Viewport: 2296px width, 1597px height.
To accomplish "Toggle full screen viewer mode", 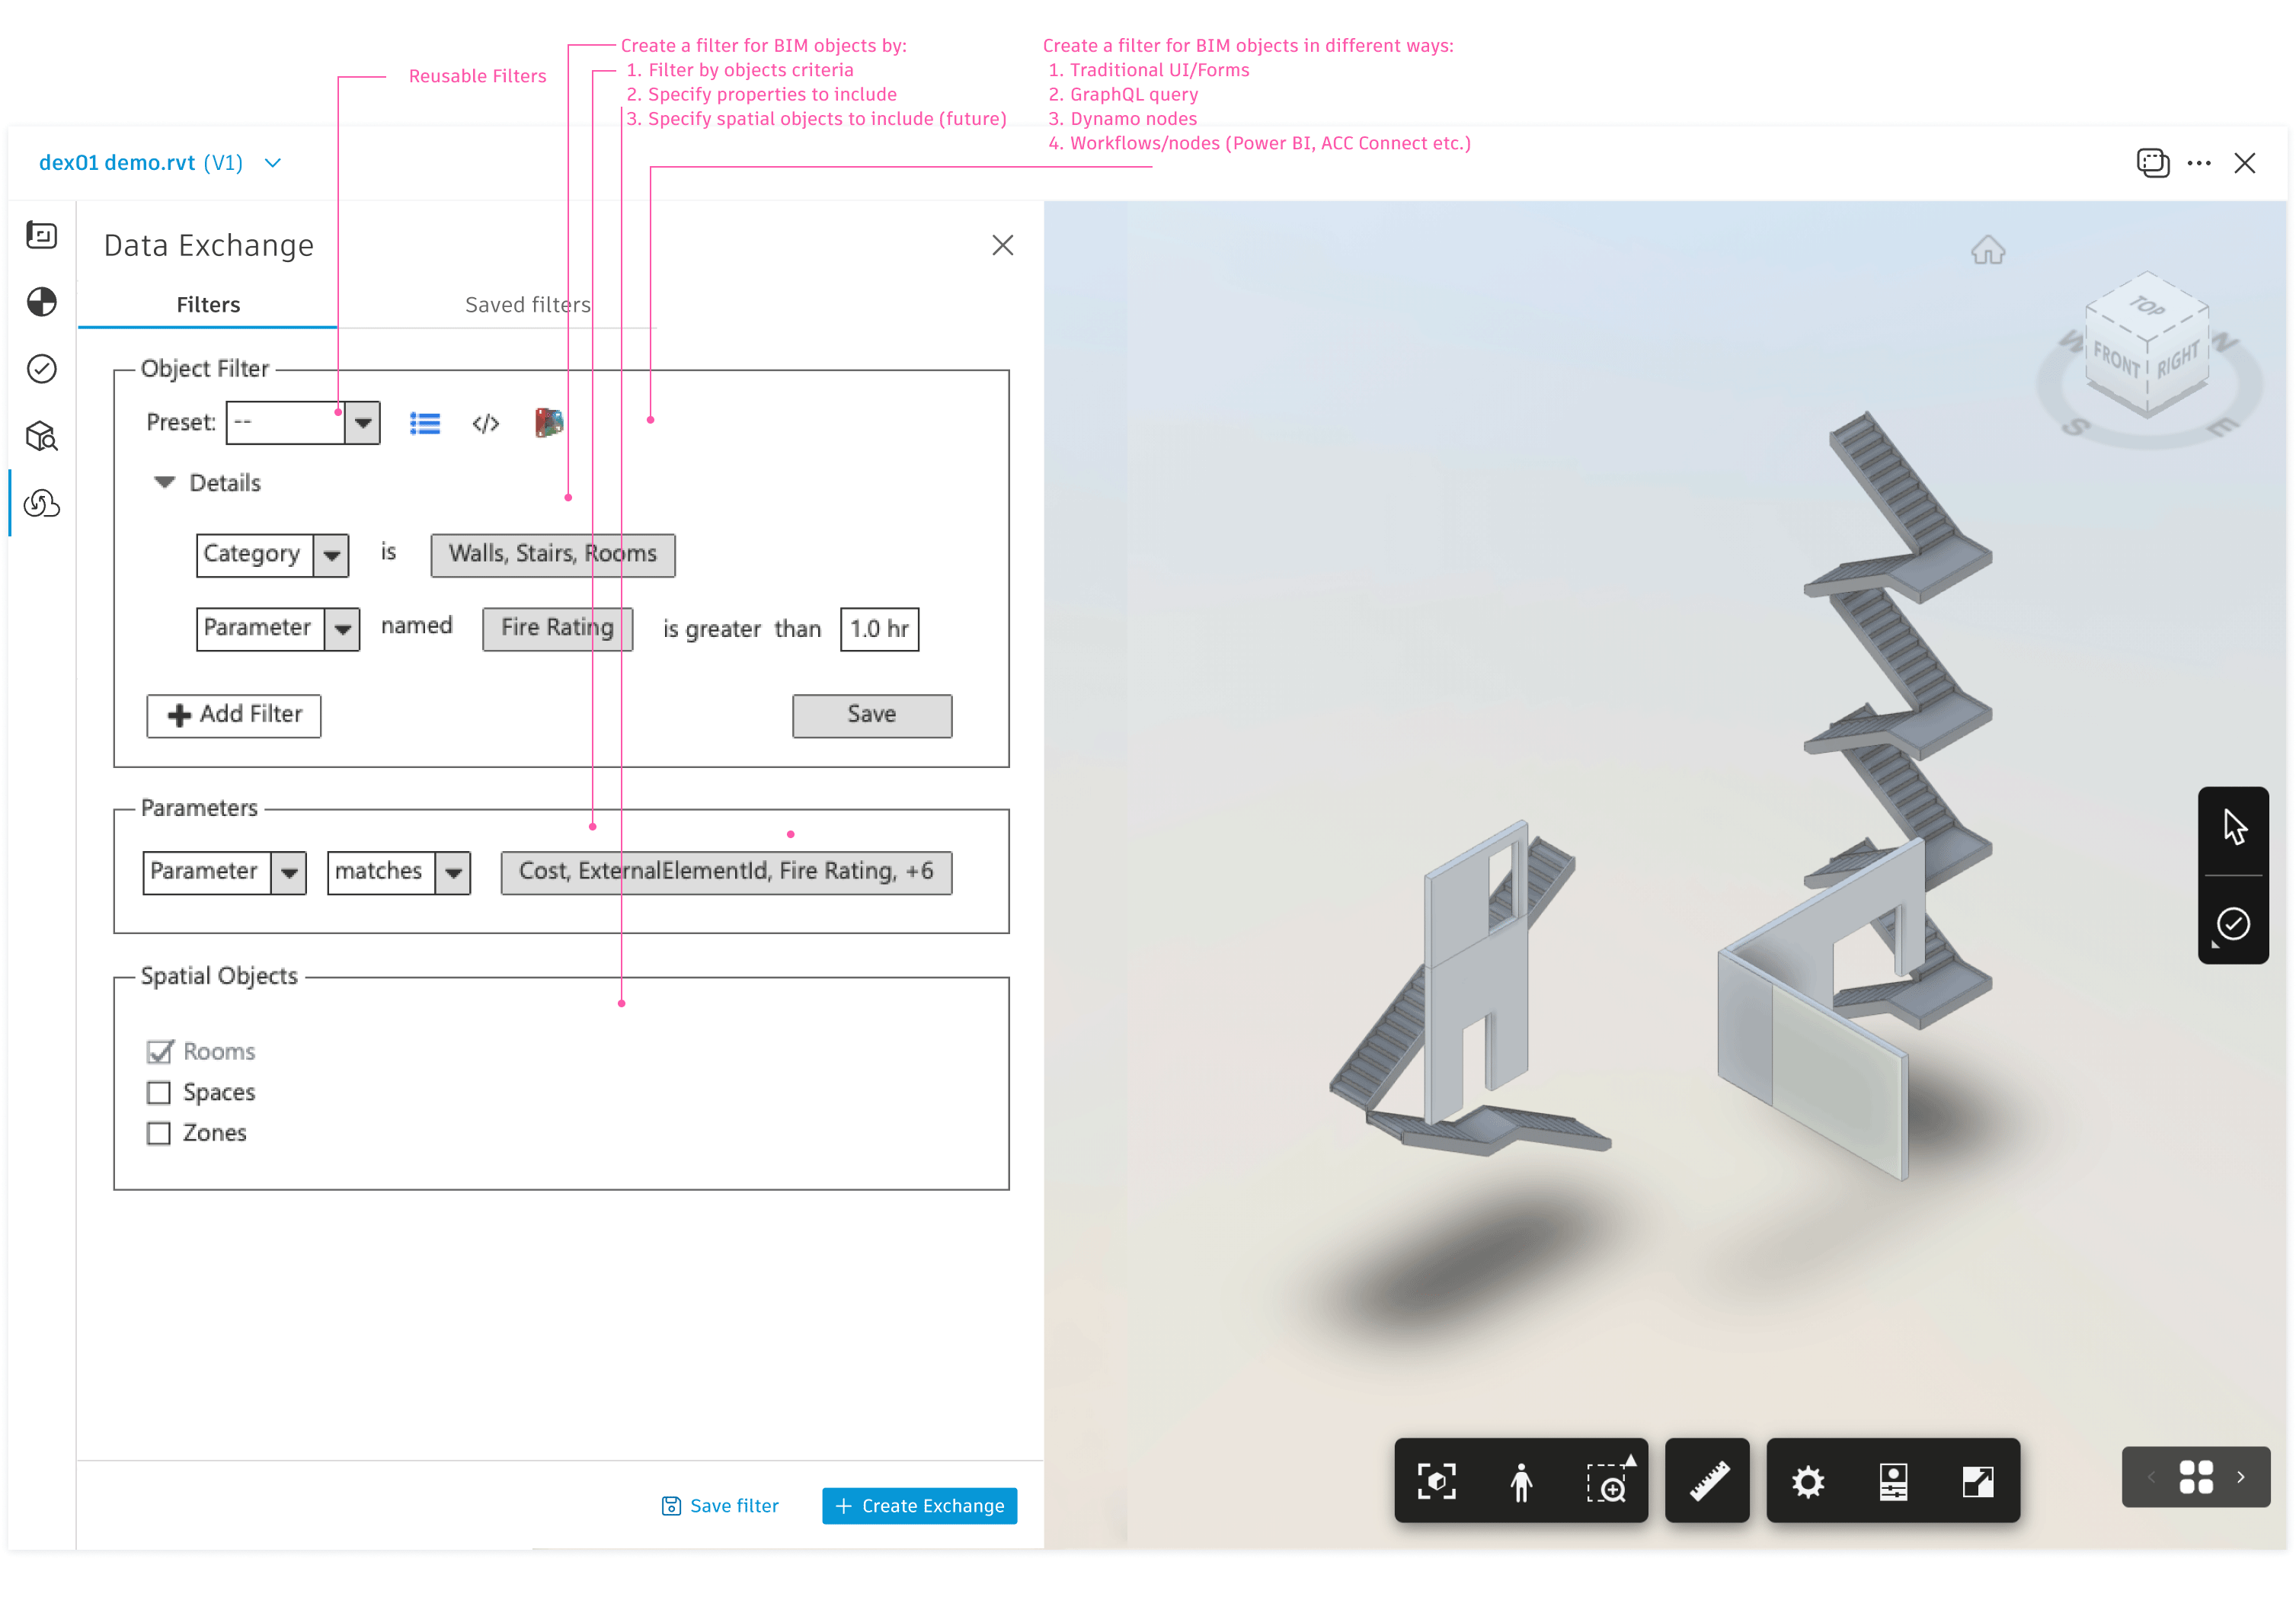I will (1978, 1481).
